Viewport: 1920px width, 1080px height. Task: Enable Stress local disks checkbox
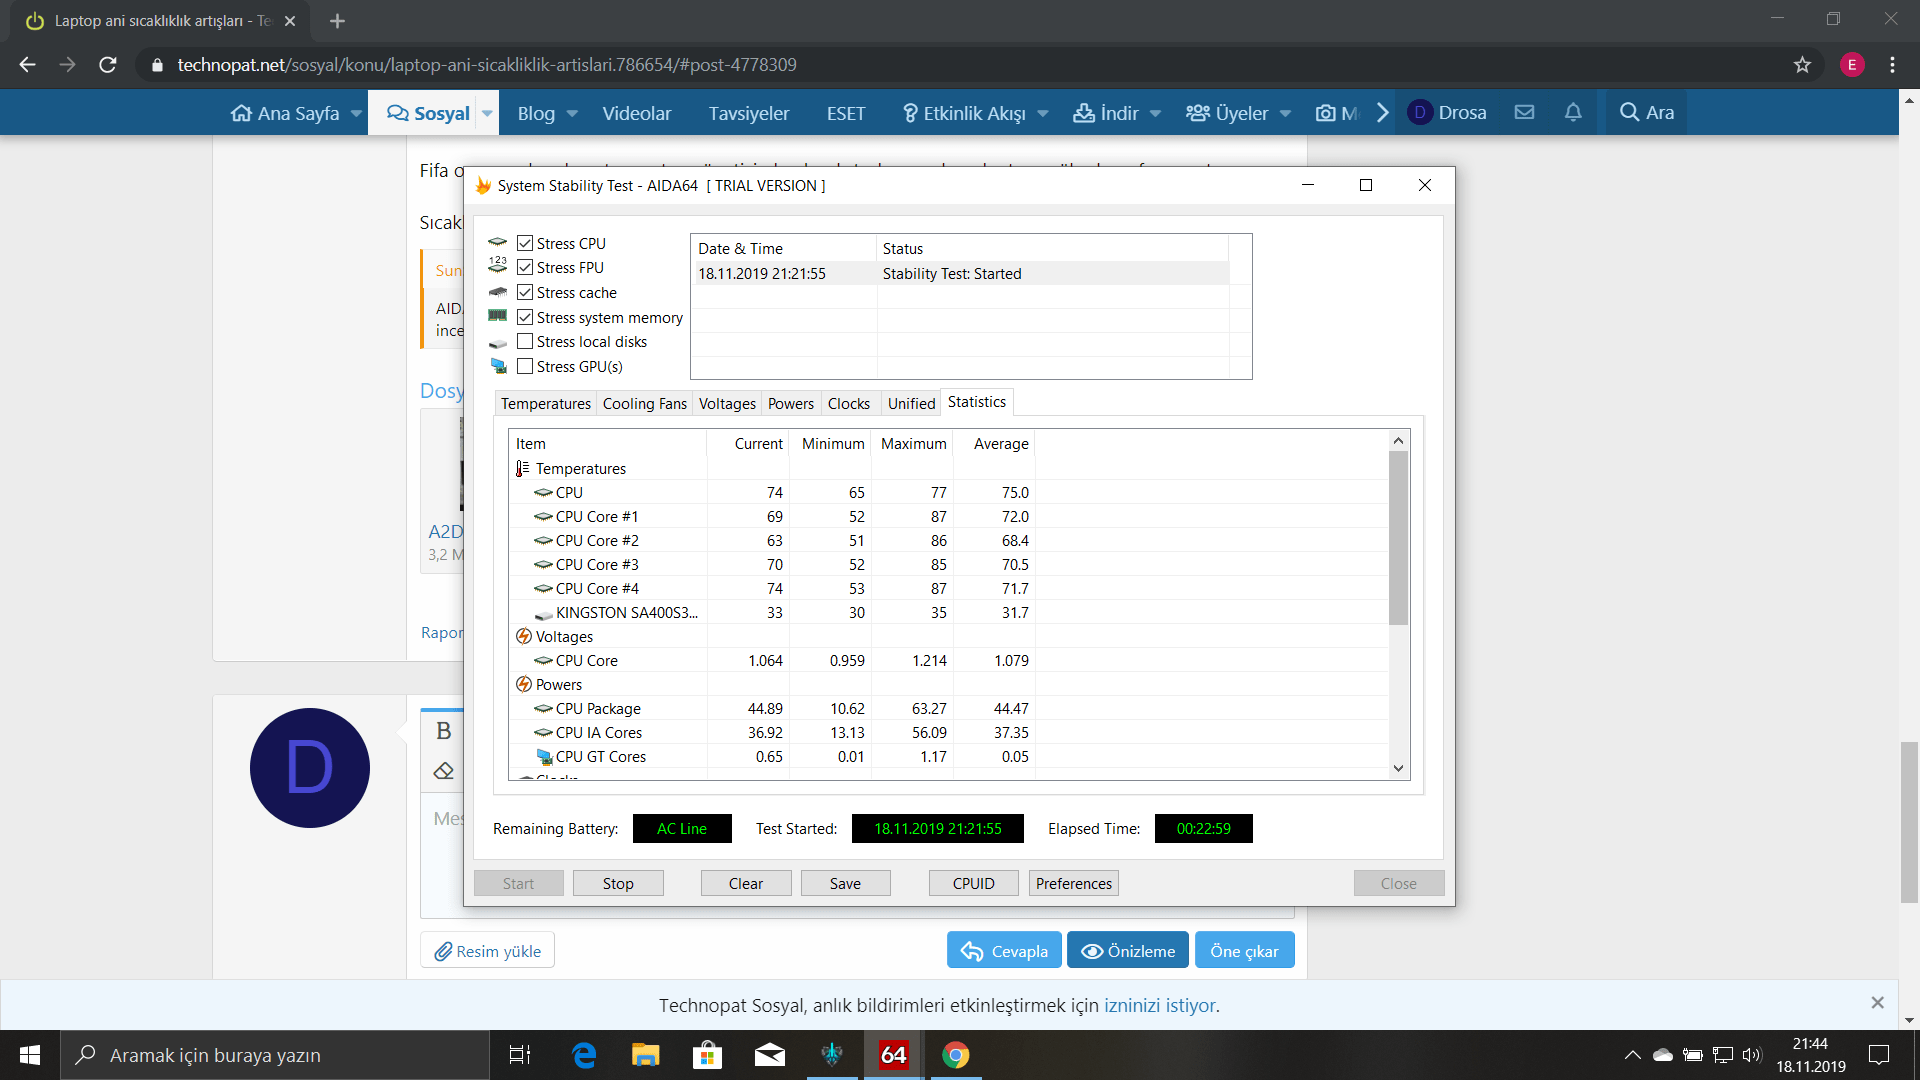point(525,342)
